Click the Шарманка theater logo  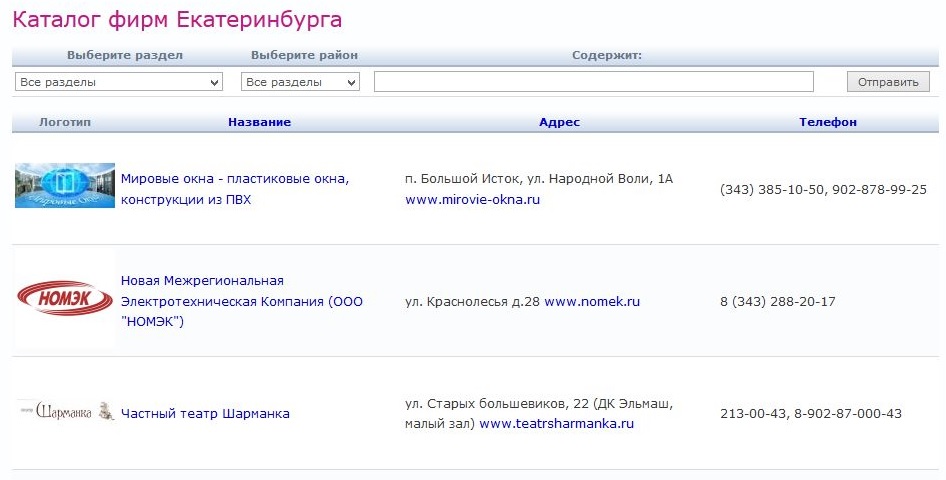(x=65, y=412)
